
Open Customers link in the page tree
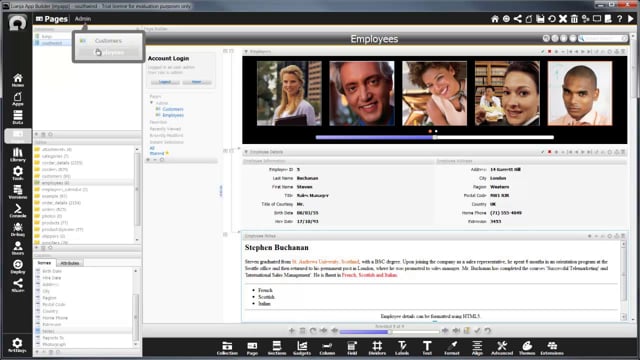(x=173, y=109)
